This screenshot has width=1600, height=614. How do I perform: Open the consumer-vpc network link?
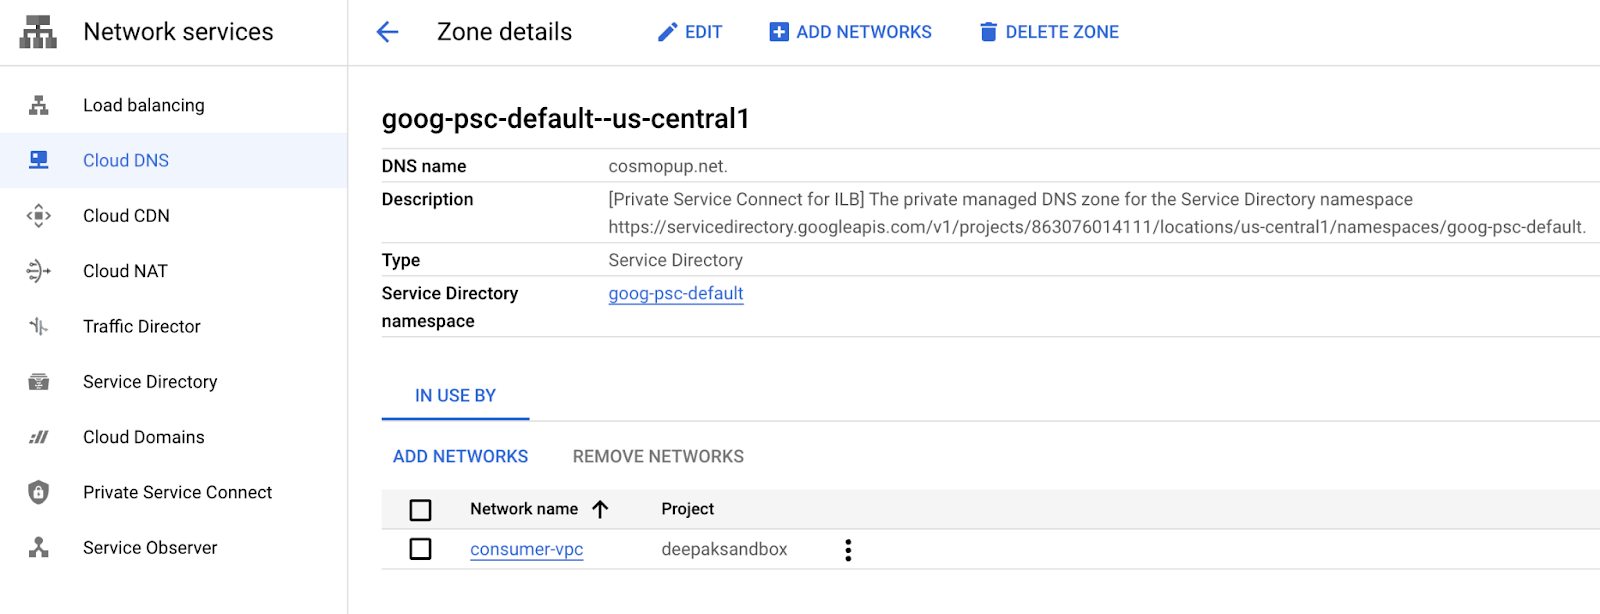click(x=527, y=549)
